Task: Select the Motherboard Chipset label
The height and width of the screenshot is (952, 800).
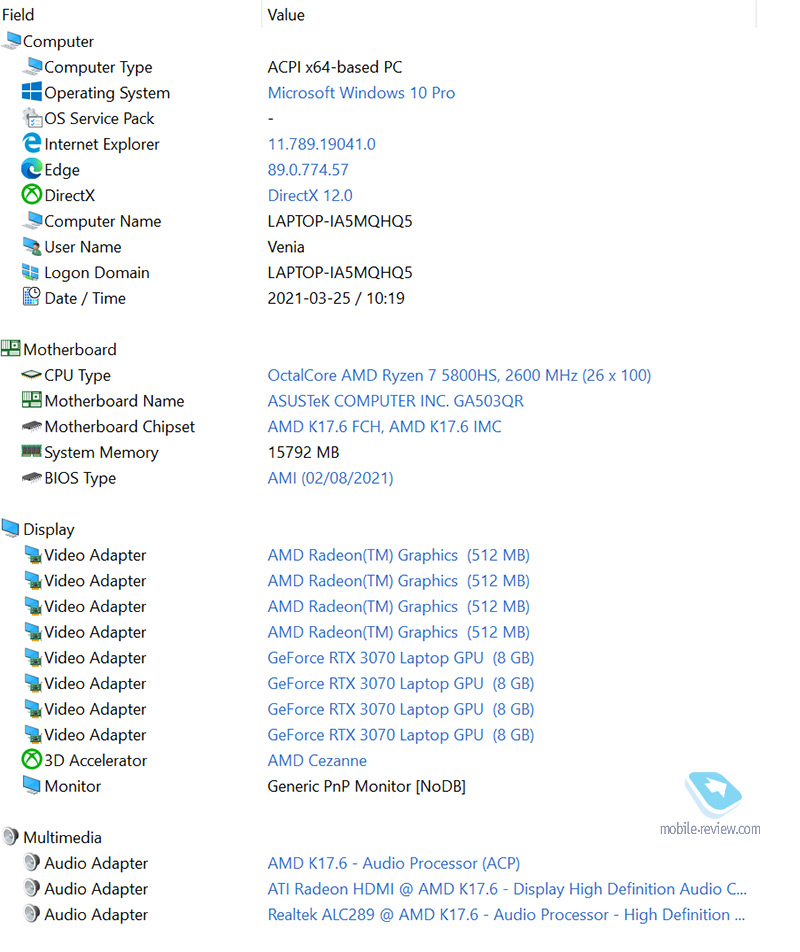Action: 120,427
